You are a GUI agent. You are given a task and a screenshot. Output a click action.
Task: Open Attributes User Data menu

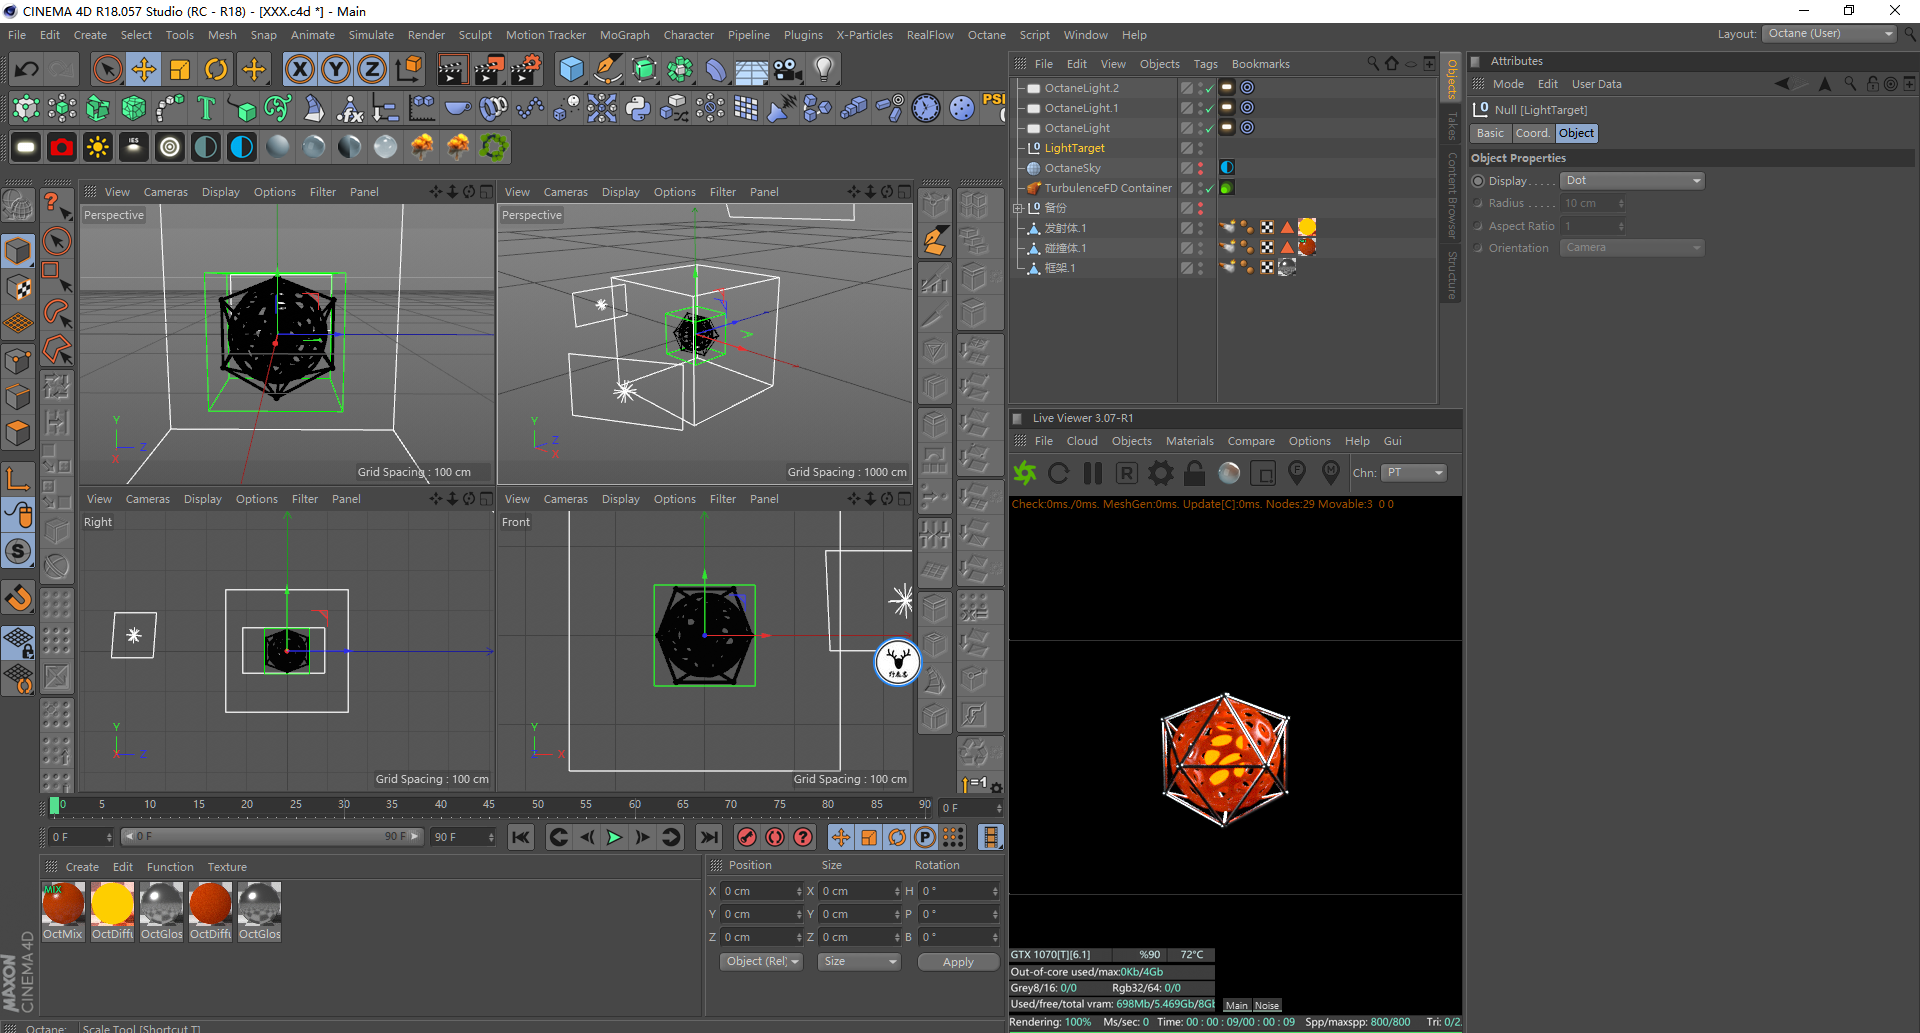click(1596, 84)
